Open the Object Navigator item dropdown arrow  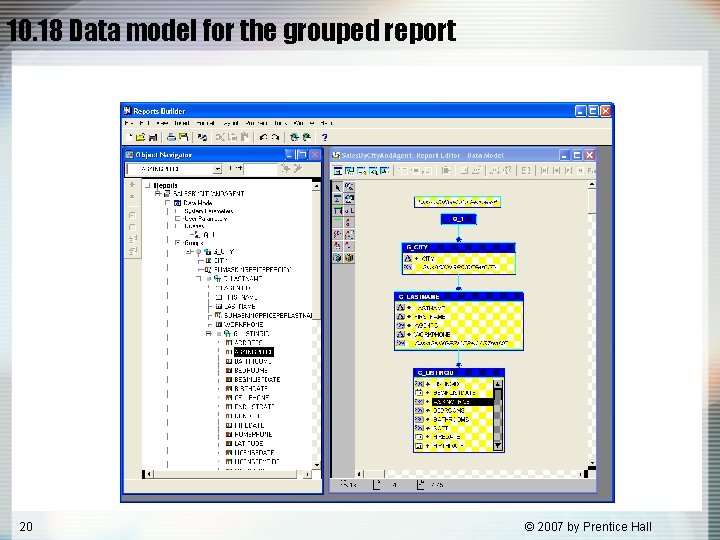coord(217,169)
